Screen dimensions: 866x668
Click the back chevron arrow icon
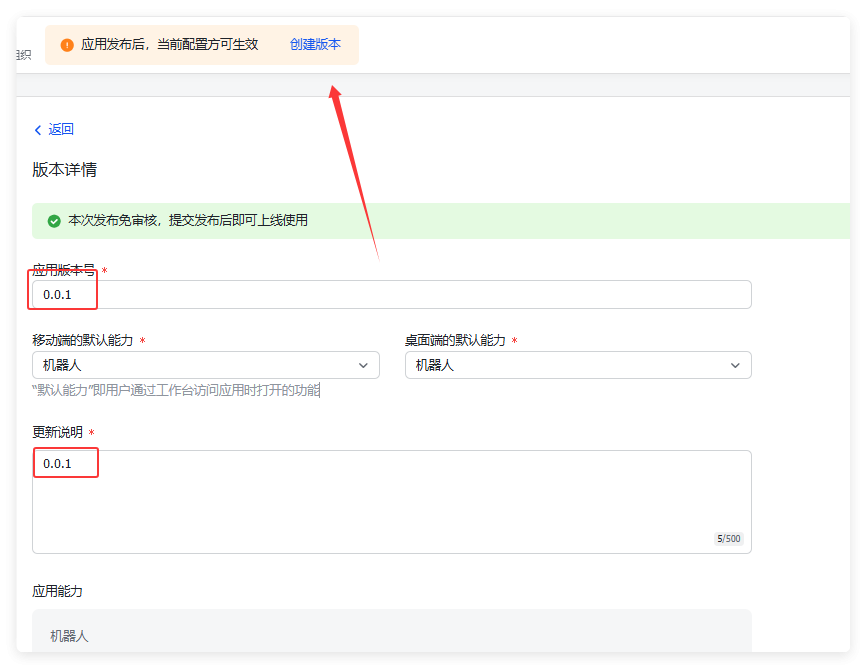[38, 130]
